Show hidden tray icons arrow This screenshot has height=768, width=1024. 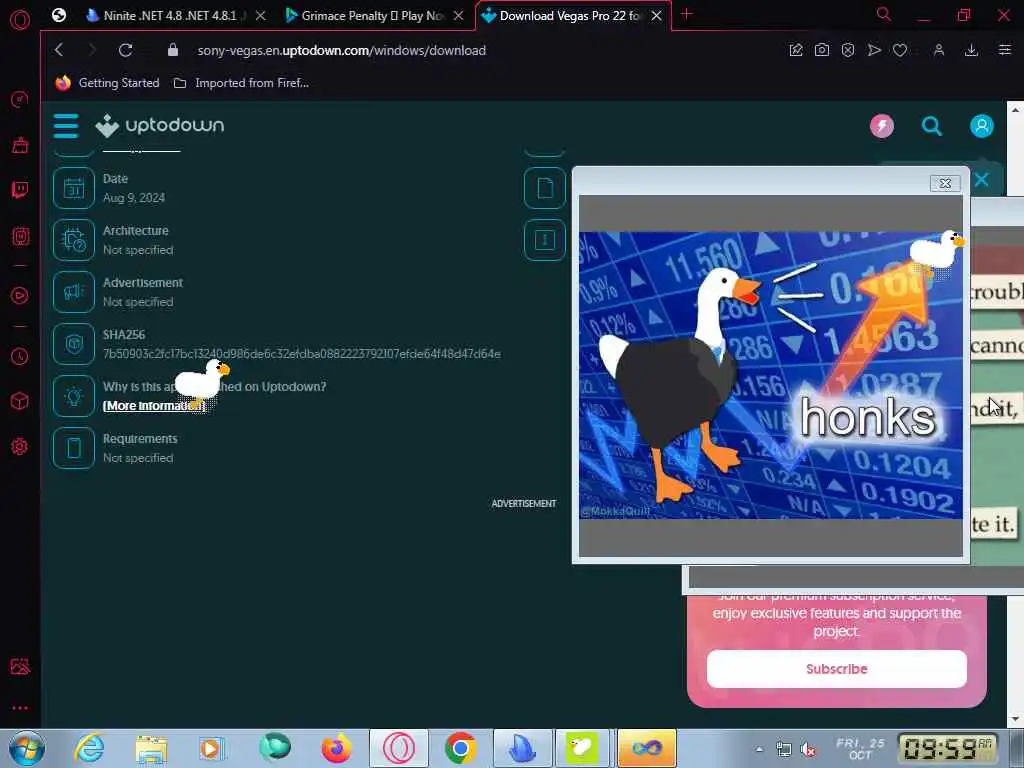(x=759, y=749)
